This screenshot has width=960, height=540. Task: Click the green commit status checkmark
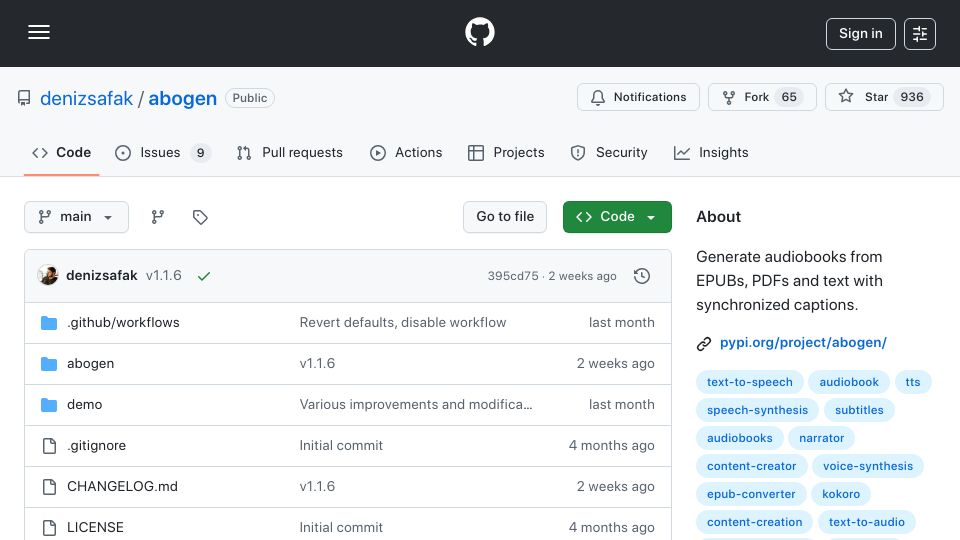204,276
